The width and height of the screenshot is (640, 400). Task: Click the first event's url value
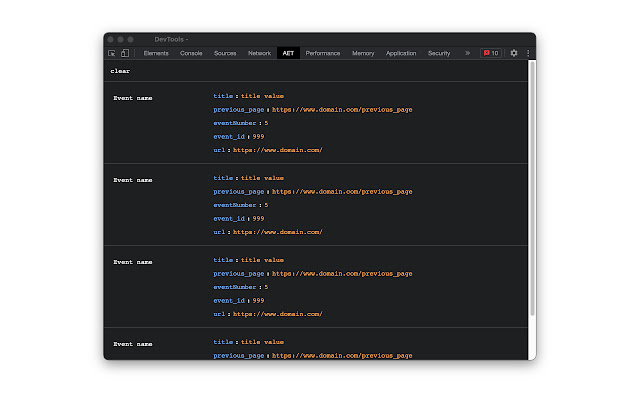coord(278,150)
